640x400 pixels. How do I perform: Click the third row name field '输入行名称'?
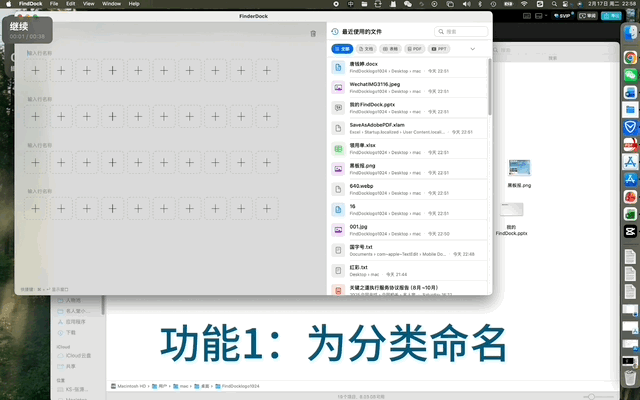click(40, 145)
